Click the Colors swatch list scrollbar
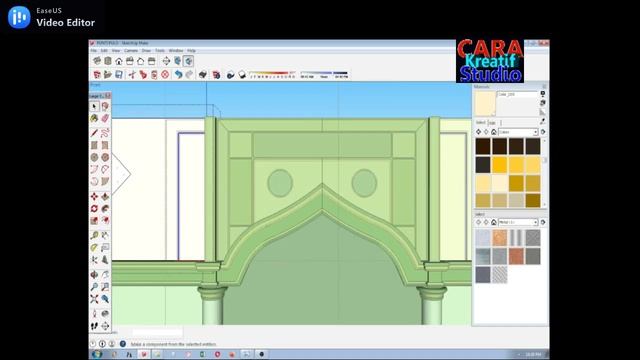This screenshot has height=360, width=640. coord(544,172)
